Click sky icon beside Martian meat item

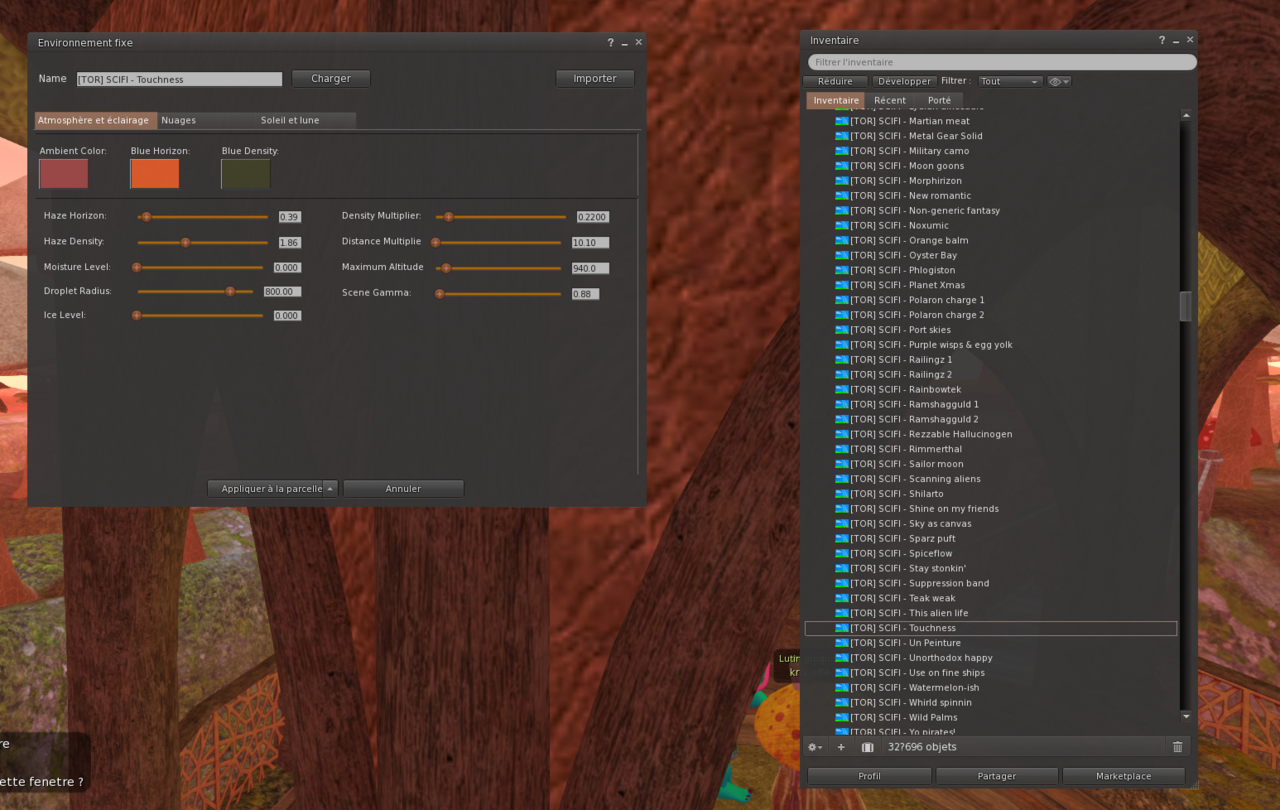841,121
